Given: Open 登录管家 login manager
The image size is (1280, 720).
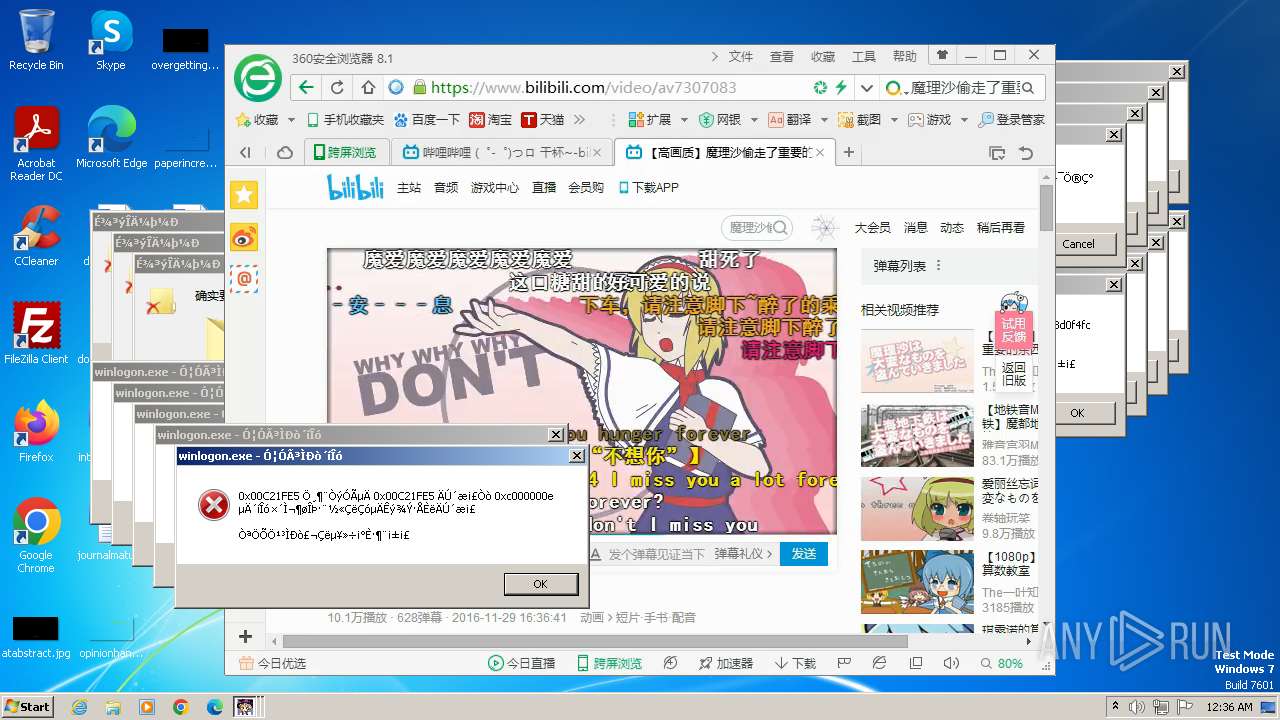Looking at the screenshot, I should pos(1011,119).
